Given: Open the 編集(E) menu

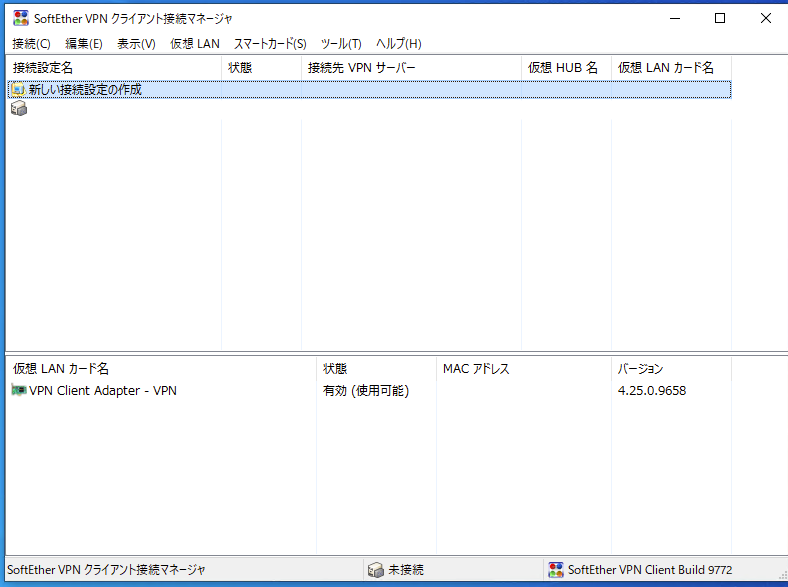Looking at the screenshot, I should [x=84, y=44].
